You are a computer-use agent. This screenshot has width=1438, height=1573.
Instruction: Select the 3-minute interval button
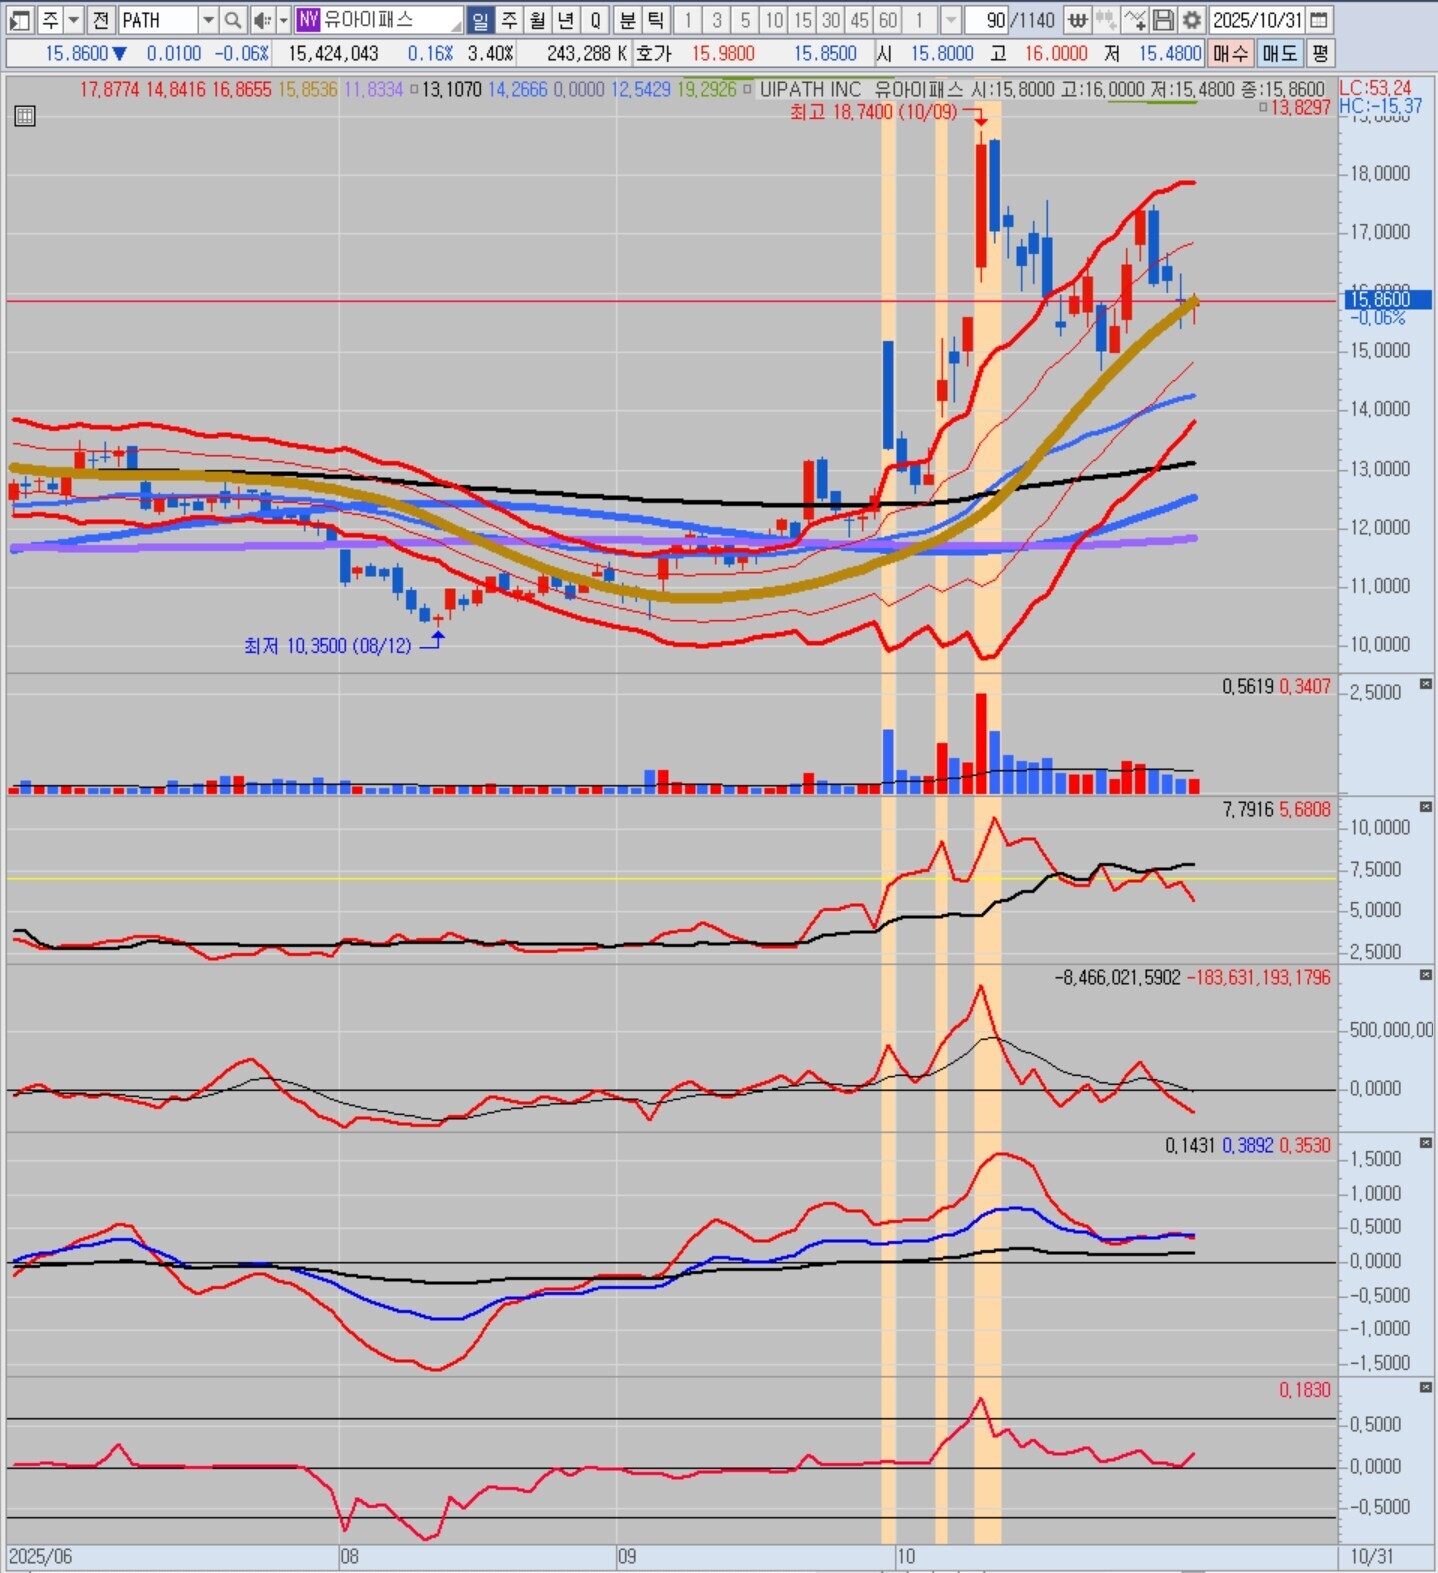(716, 20)
